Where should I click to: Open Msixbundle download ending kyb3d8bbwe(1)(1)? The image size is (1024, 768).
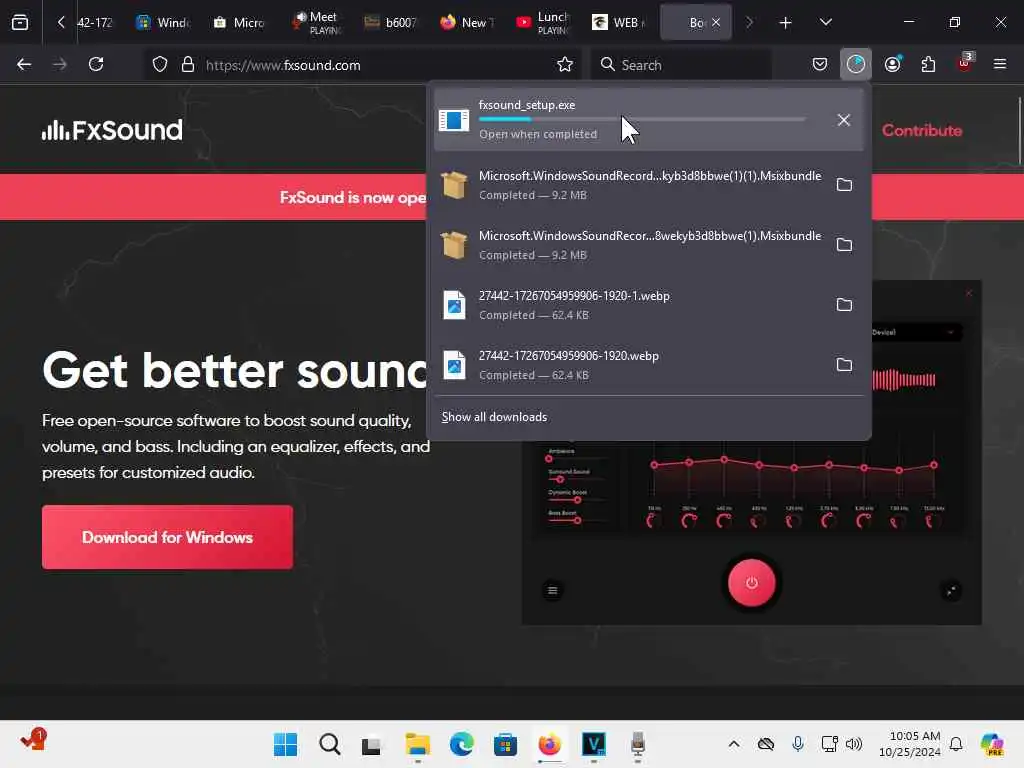pos(630,185)
